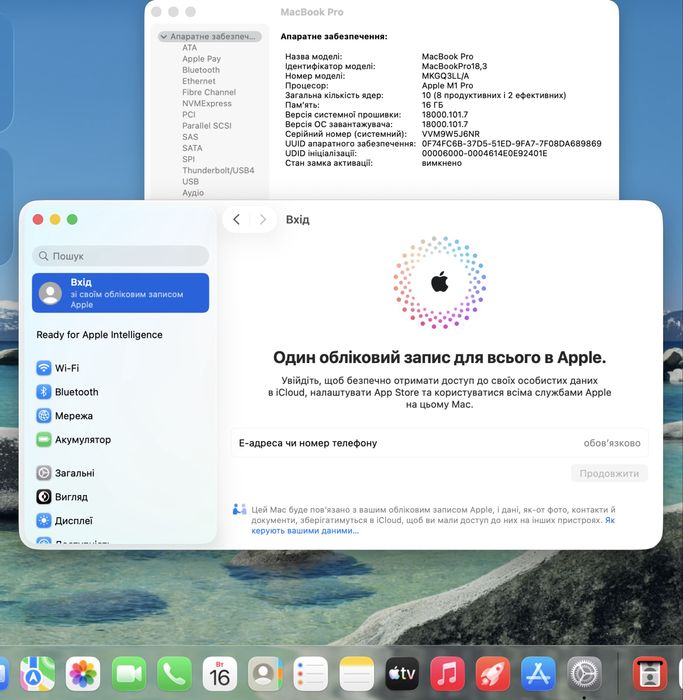
Task: Focus the Е-адреса чи номер телефону field
Action: pos(440,443)
